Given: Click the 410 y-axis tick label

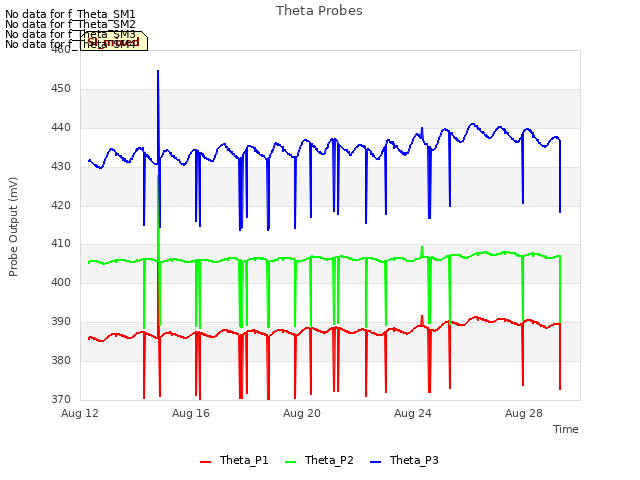Looking at the screenshot, I should click(x=61, y=244).
